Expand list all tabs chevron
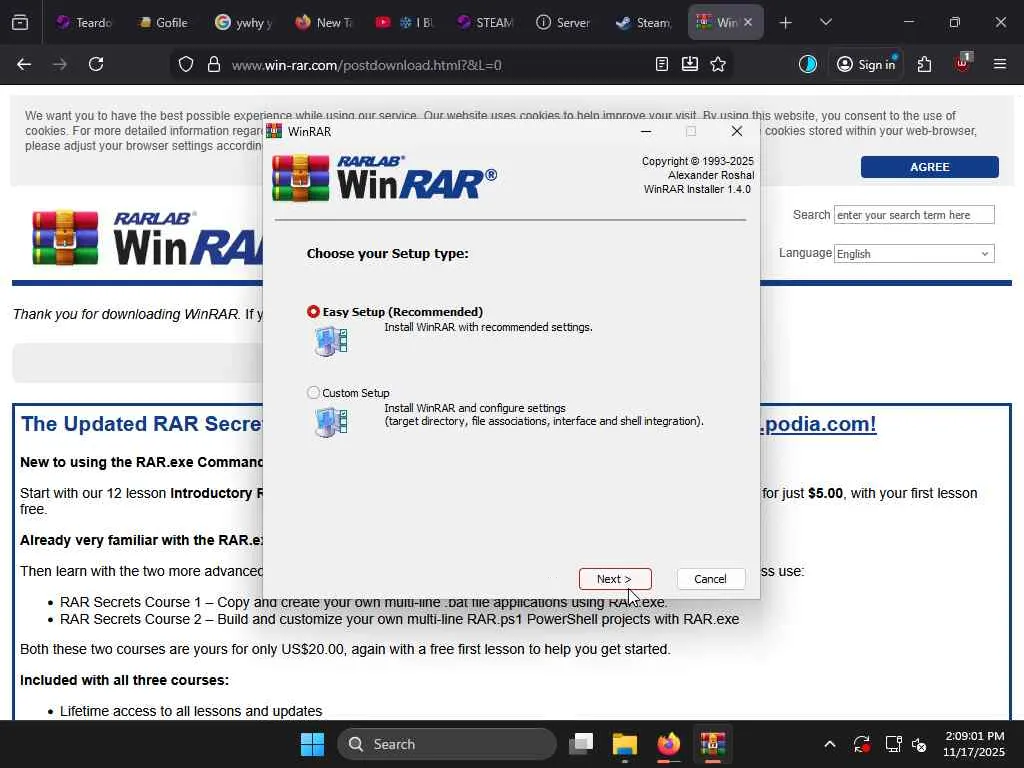This screenshot has height=768, width=1024. click(x=825, y=23)
